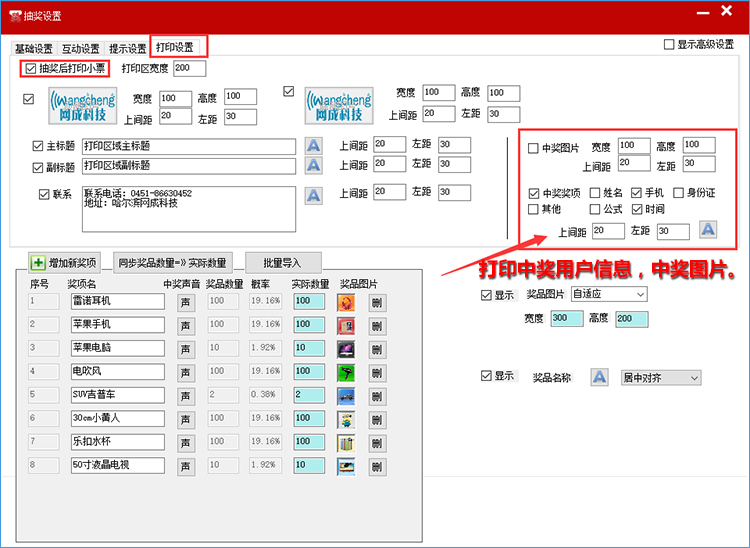Click the 同步奖品数量=>实际数量 button
This screenshot has width=750, height=548.
[x=172, y=263]
